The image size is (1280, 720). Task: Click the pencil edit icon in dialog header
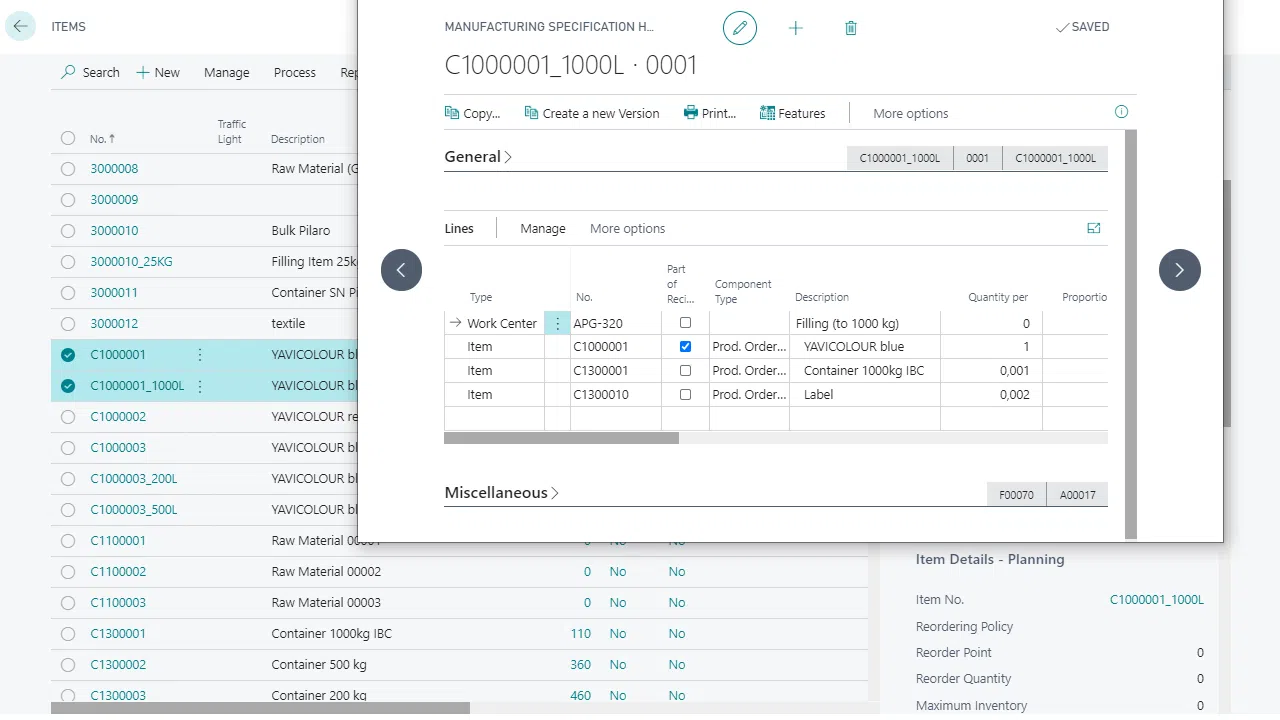pyautogui.click(x=740, y=28)
